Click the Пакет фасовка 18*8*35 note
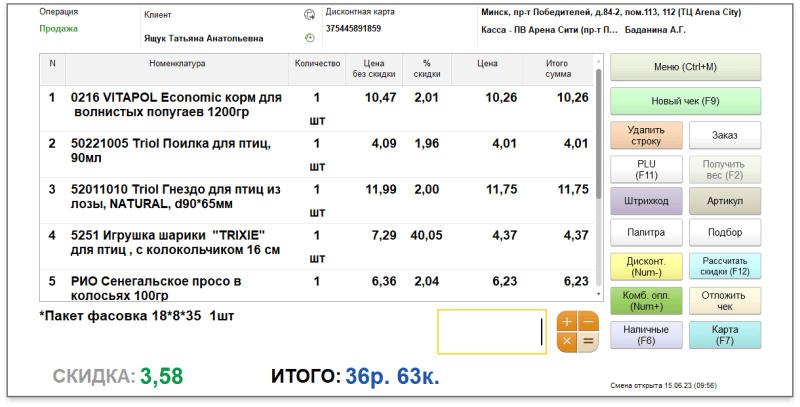The image size is (800, 407). point(137,316)
